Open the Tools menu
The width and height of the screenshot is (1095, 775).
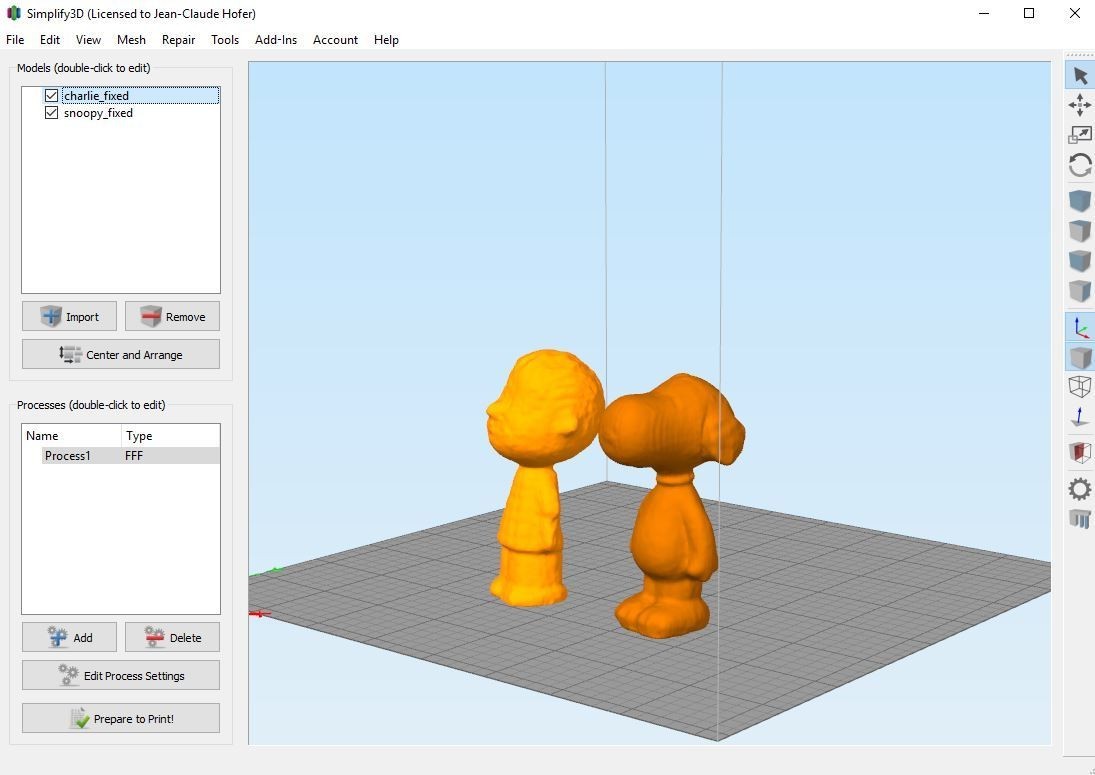225,40
